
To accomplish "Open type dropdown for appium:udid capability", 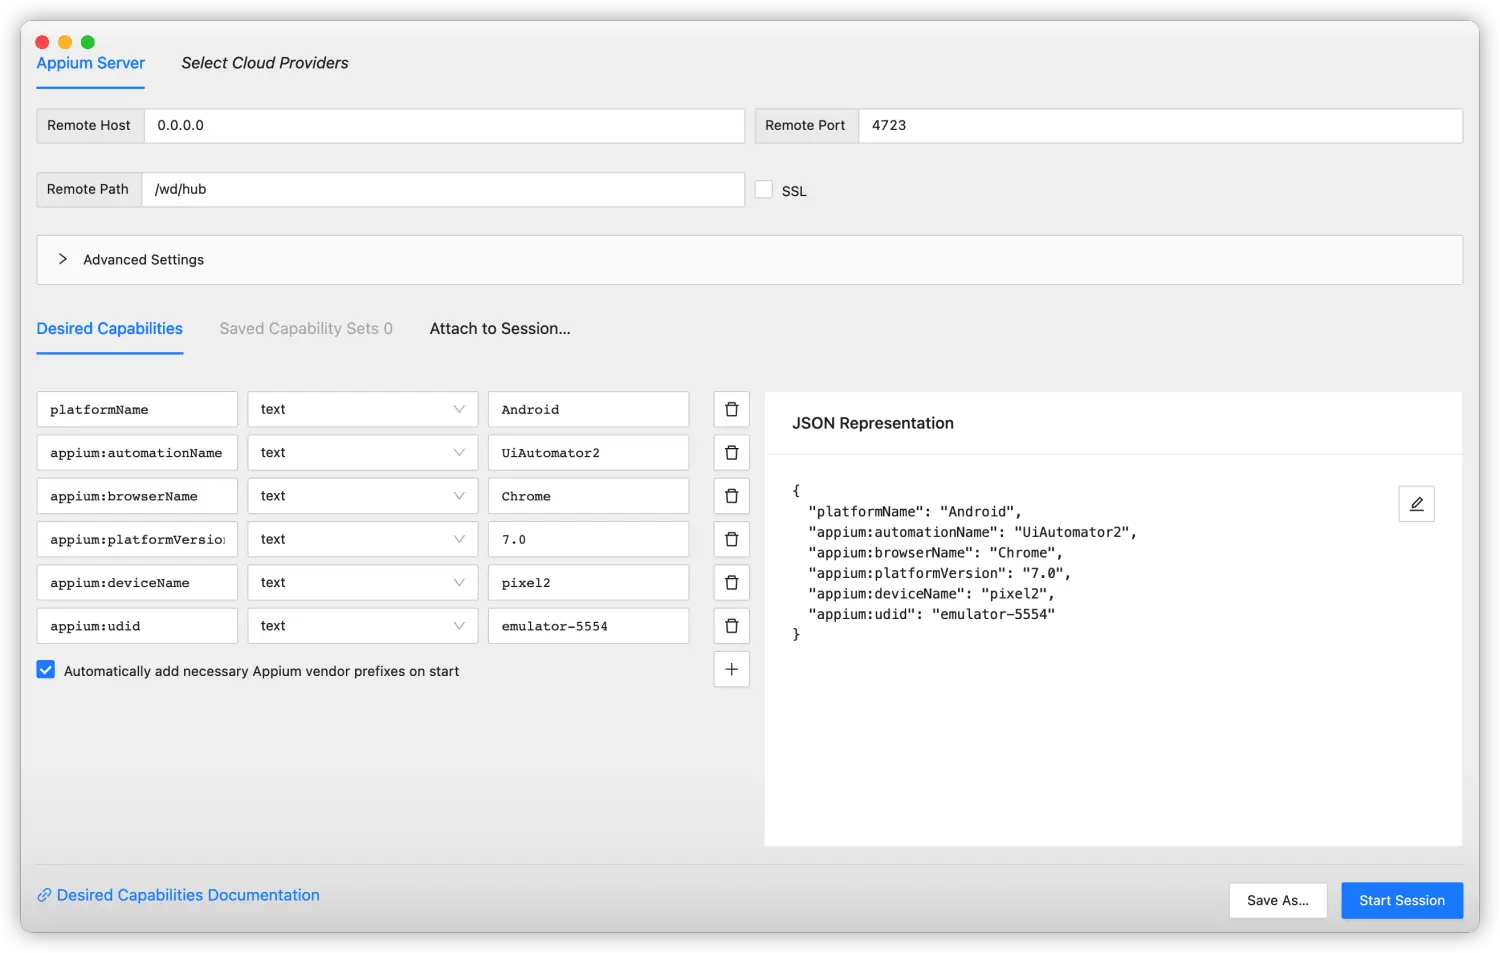I will (362, 626).
